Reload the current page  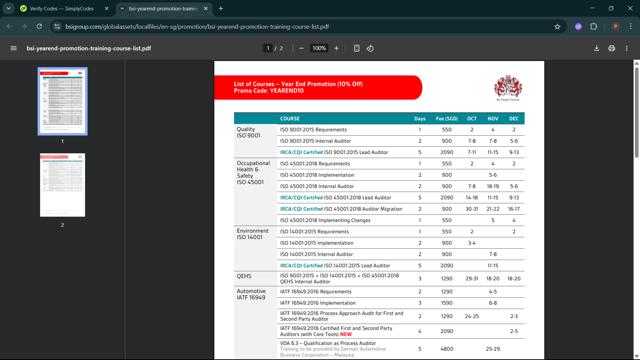(39, 27)
